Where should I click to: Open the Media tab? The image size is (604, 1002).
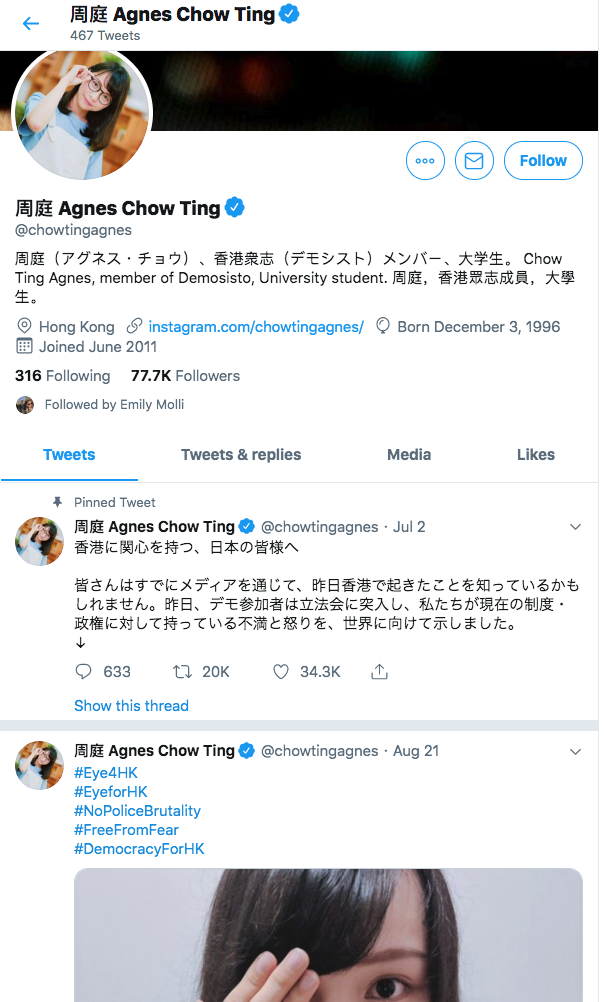409,455
